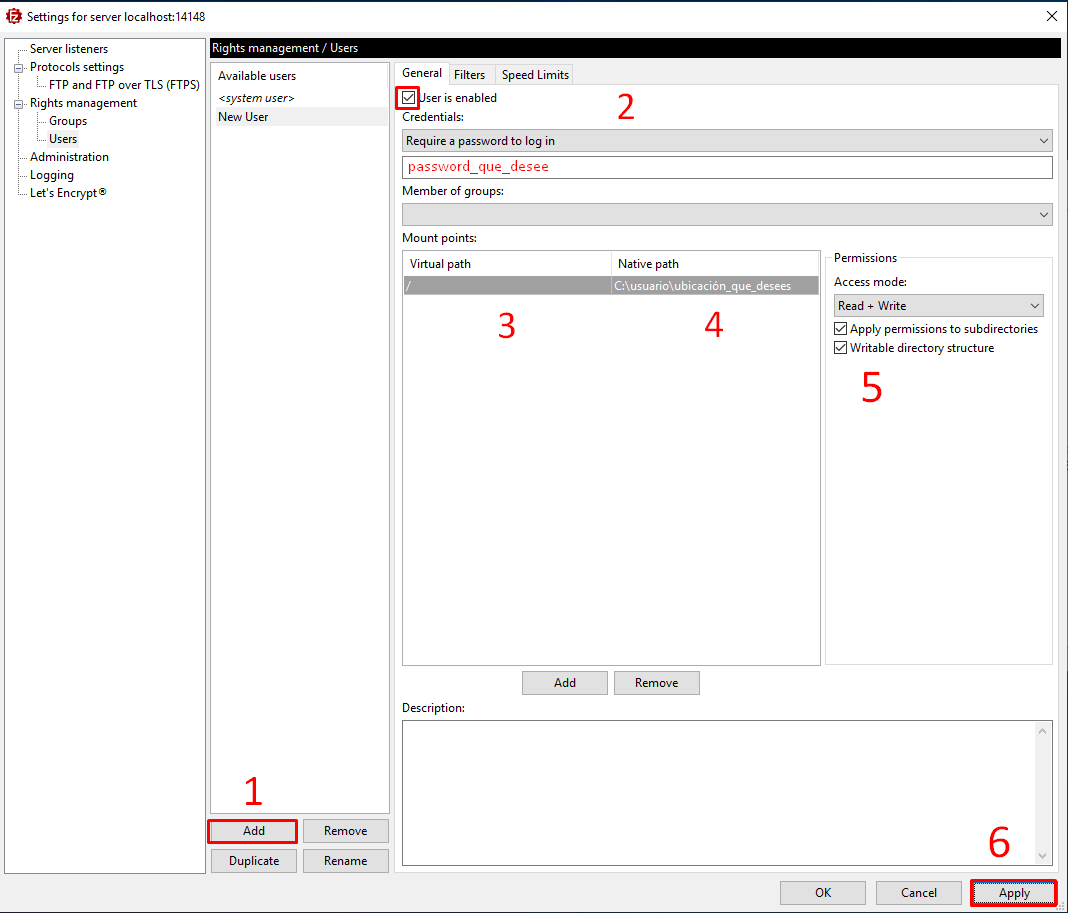Click Apply to save changes

click(x=1013, y=892)
